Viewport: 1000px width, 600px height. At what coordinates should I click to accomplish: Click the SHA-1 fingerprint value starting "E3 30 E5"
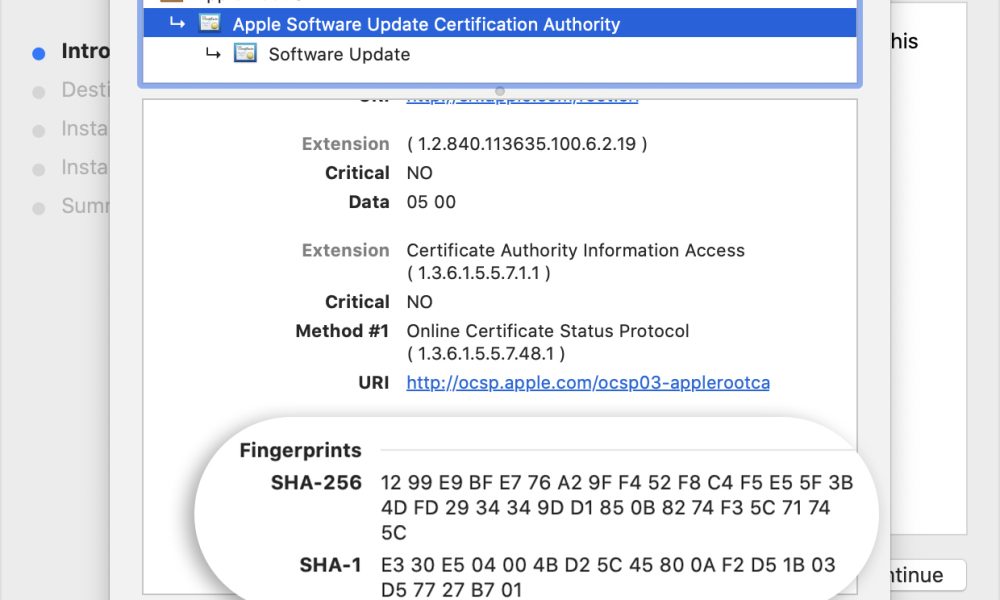[x=608, y=577]
